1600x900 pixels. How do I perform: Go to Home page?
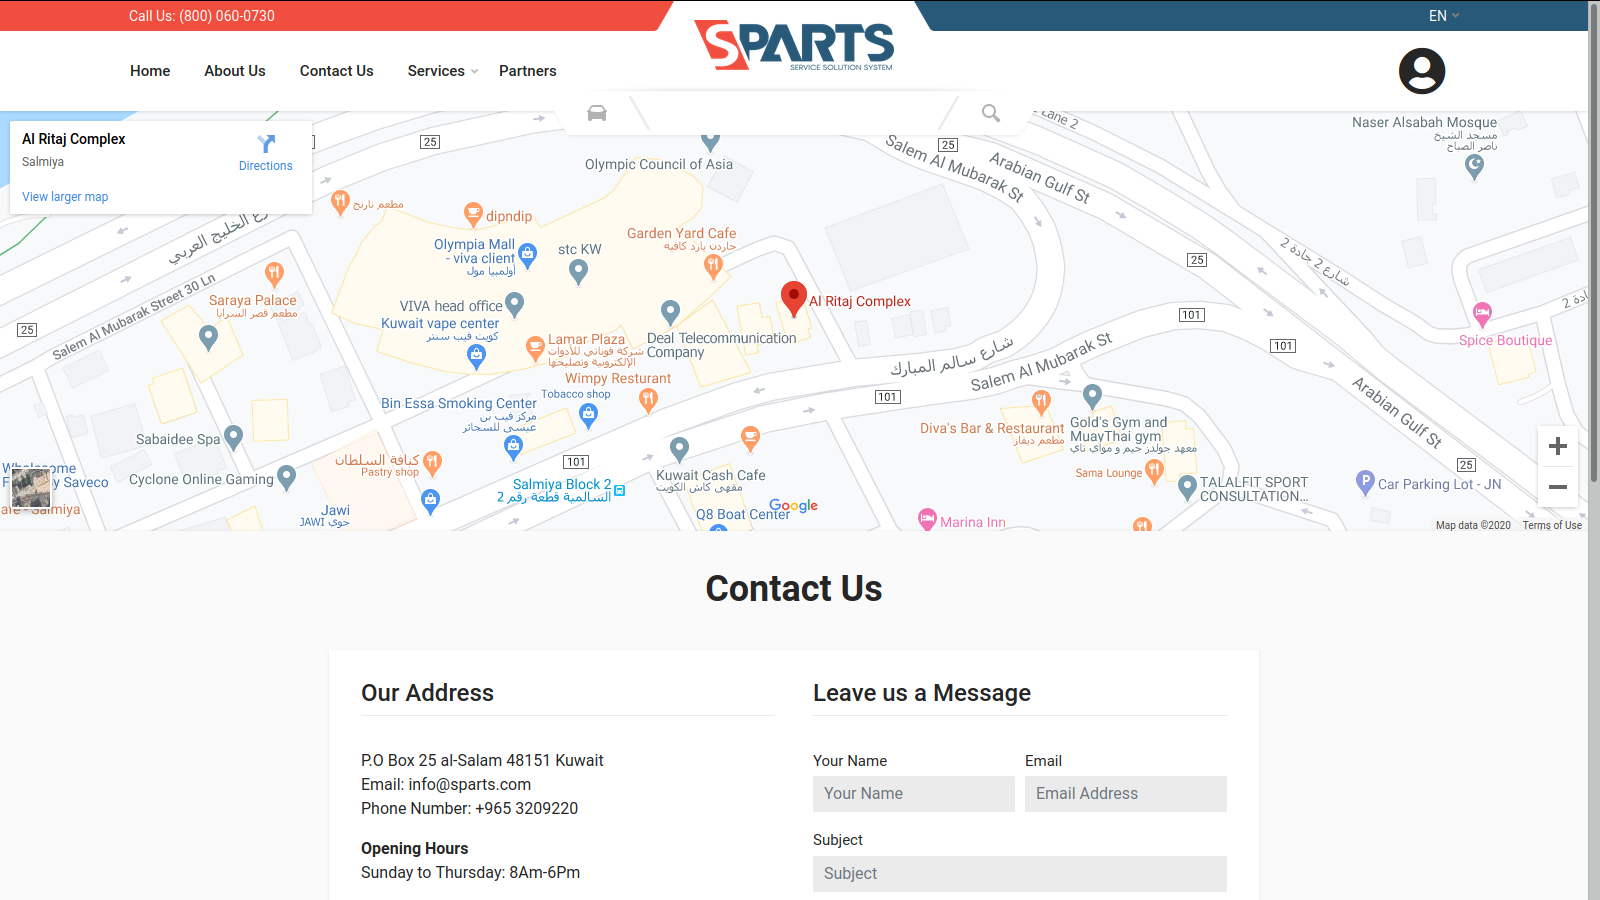(150, 71)
